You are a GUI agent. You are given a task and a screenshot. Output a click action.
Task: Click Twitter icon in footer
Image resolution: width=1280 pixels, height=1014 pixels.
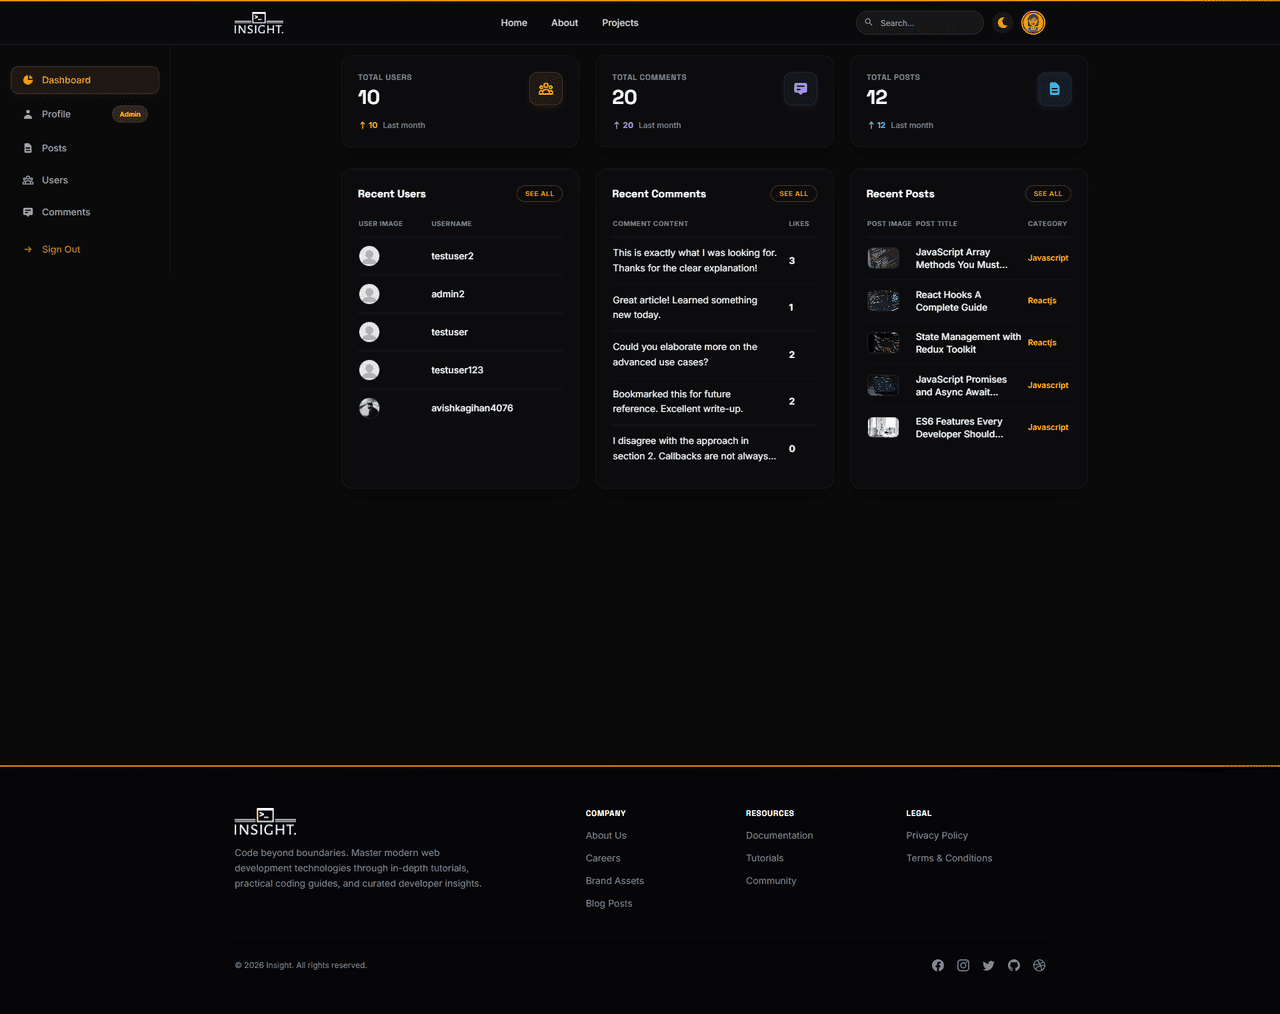pyautogui.click(x=989, y=965)
